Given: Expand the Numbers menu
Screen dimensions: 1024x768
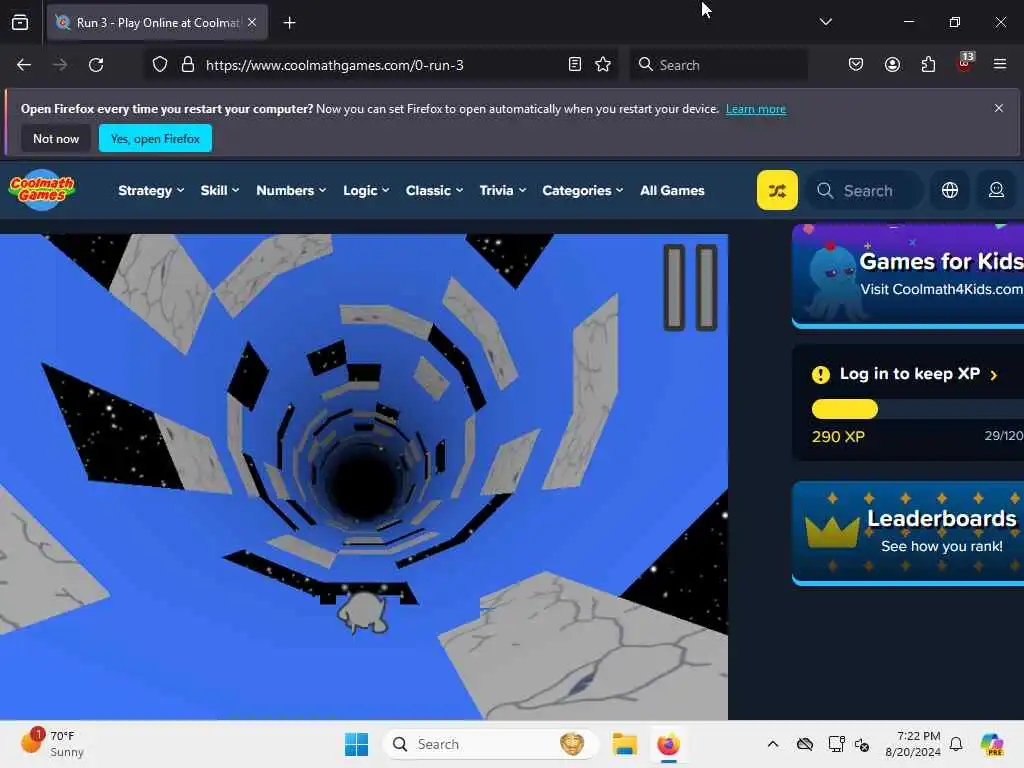Looking at the screenshot, I should tap(291, 190).
